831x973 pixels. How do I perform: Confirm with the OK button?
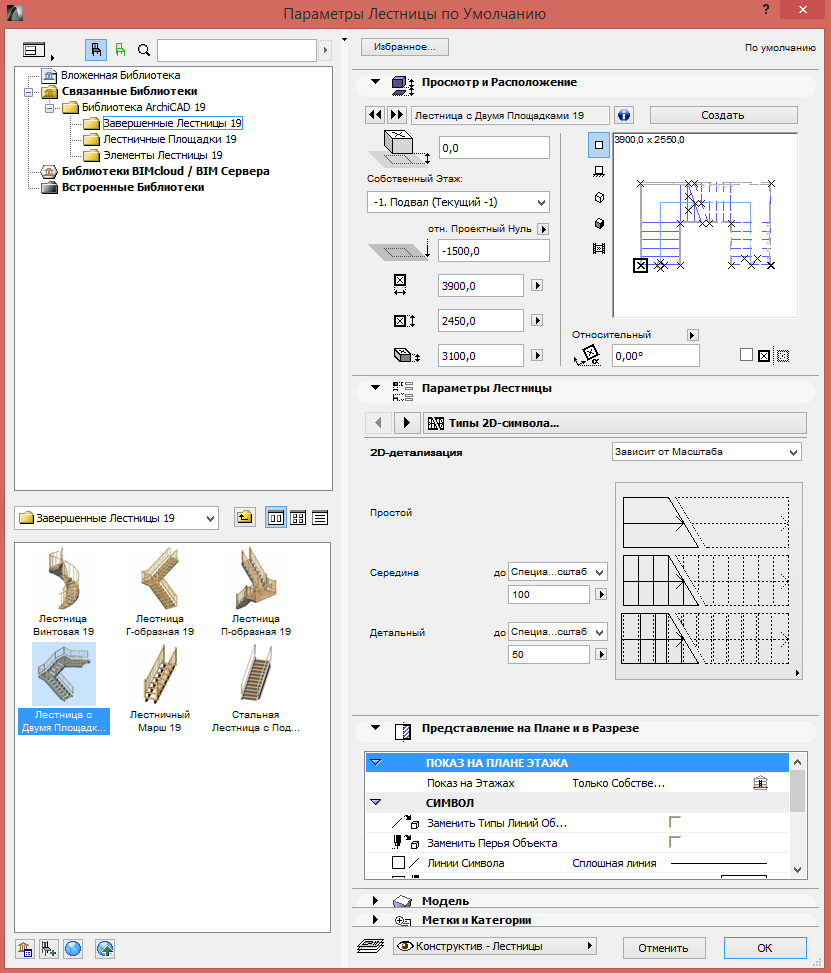(x=765, y=948)
